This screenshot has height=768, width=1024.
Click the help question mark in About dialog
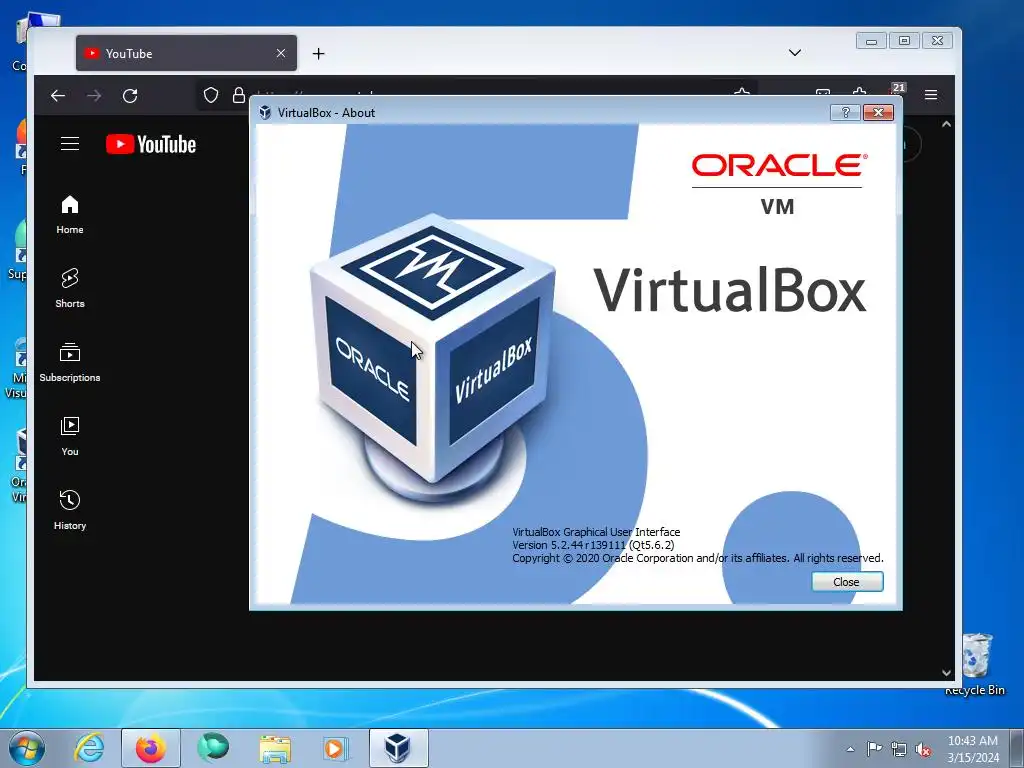coord(845,112)
